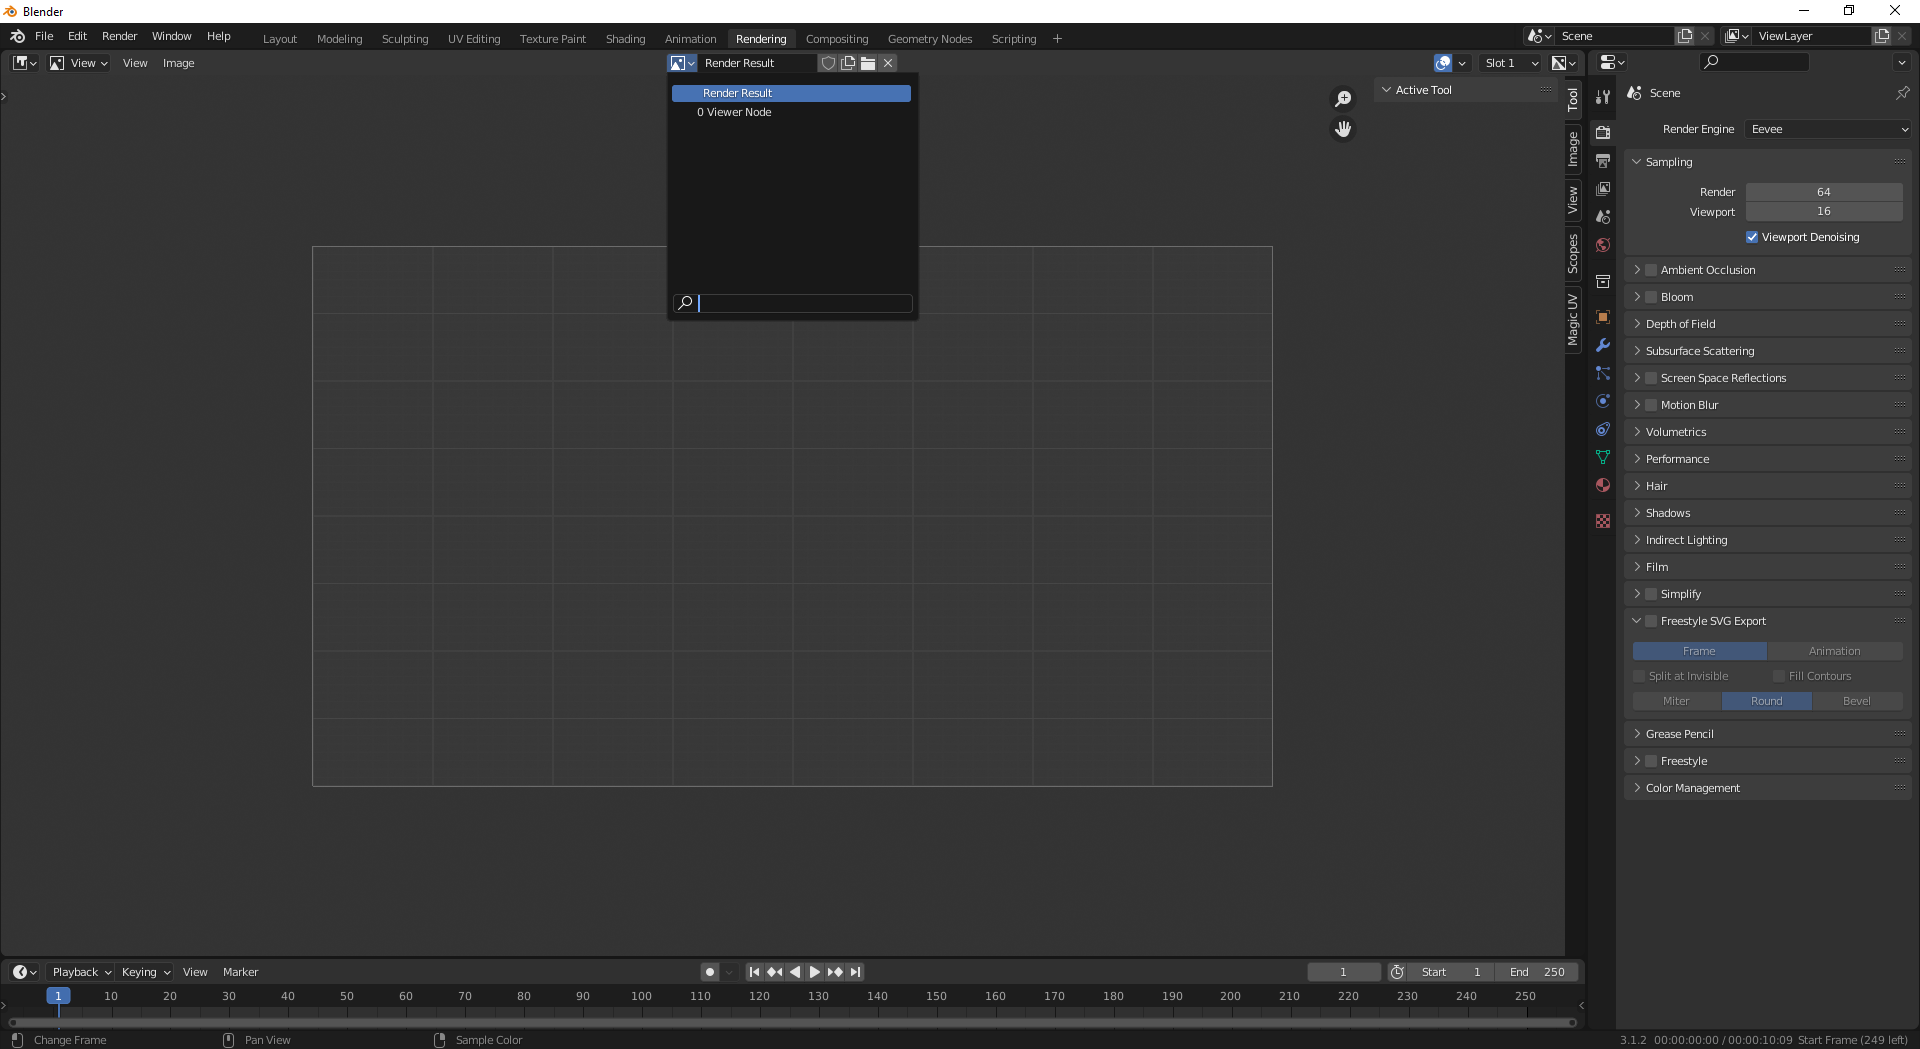Switch to the Shading workspace tab

click(x=625, y=39)
